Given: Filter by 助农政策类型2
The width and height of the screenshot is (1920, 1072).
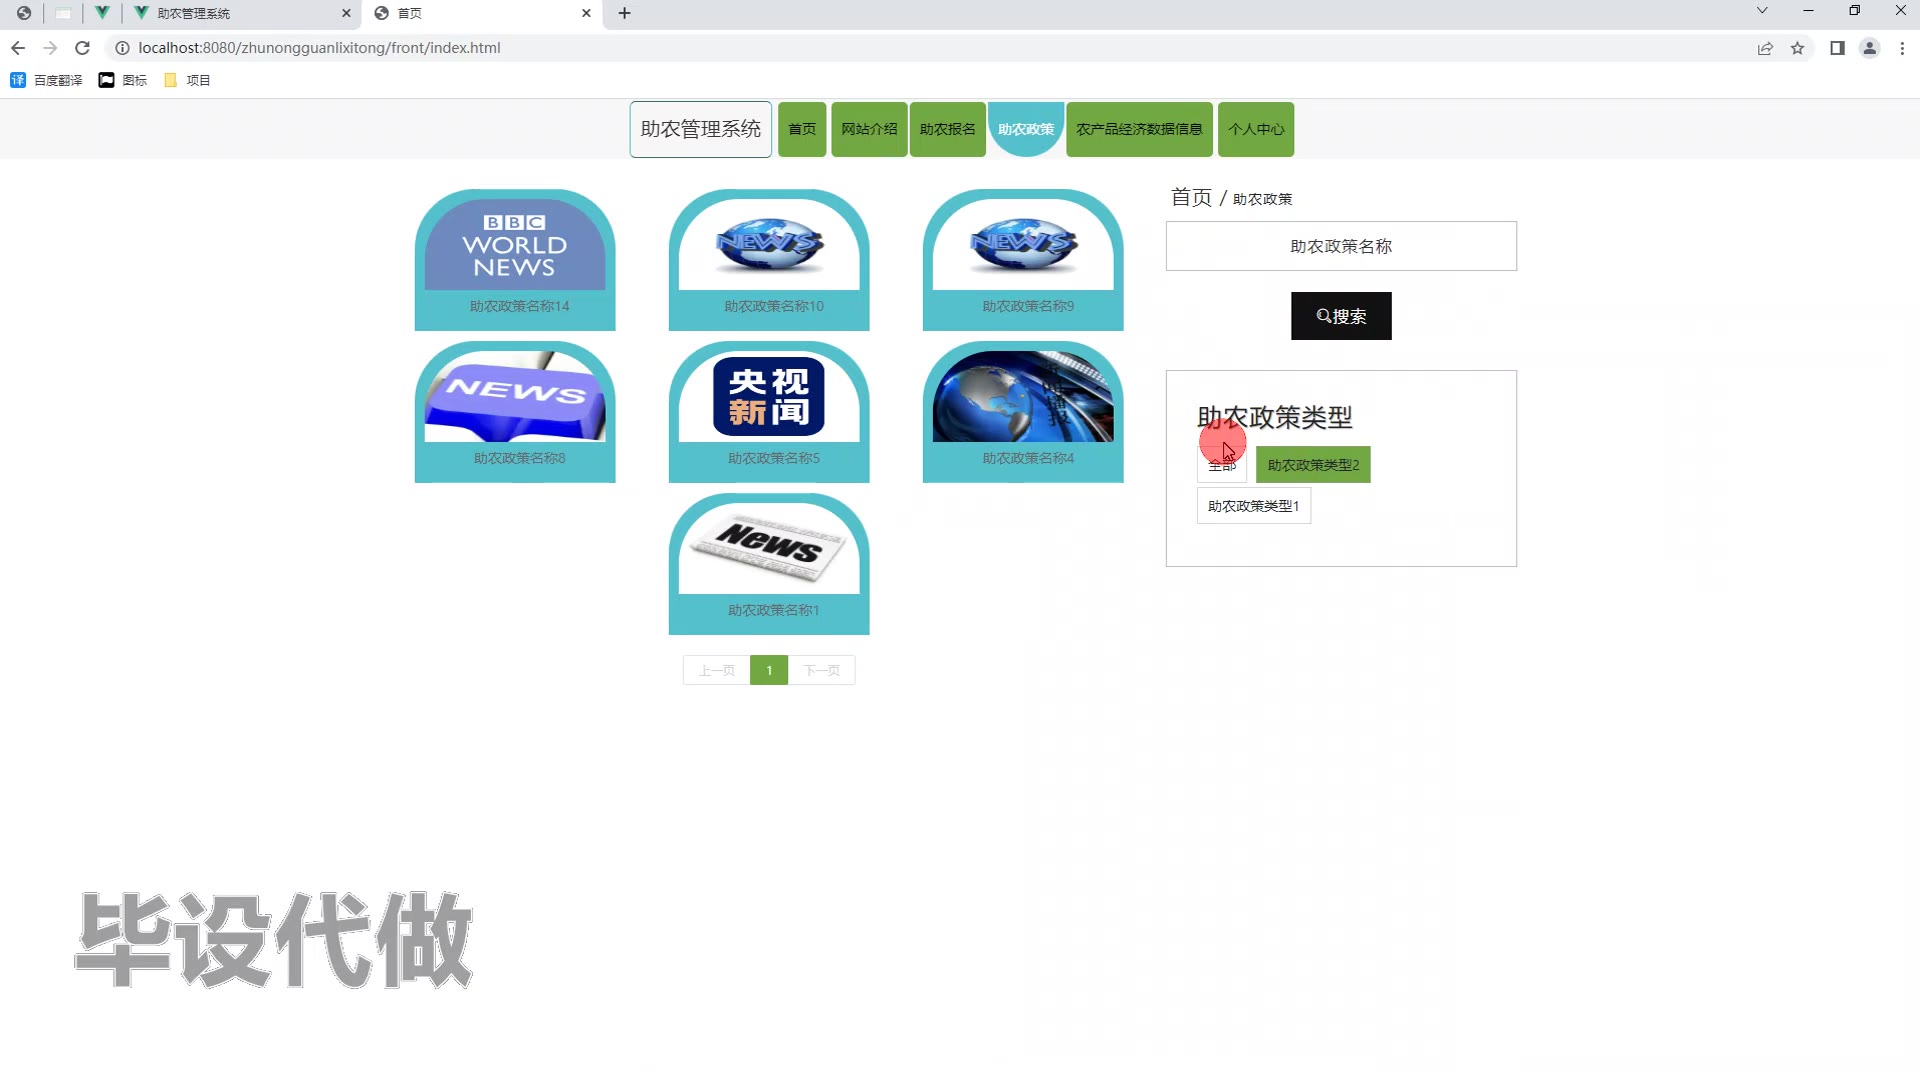Looking at the screenshot, I should click(1313, 465).
